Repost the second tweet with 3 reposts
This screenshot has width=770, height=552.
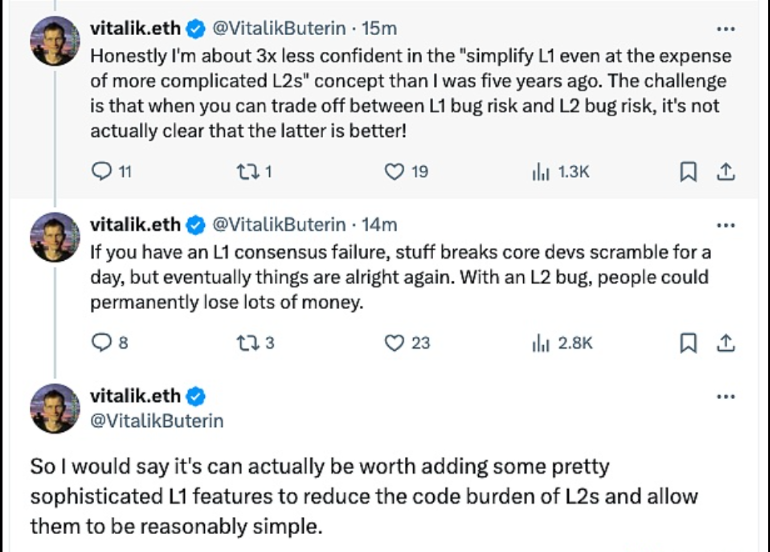246,343
